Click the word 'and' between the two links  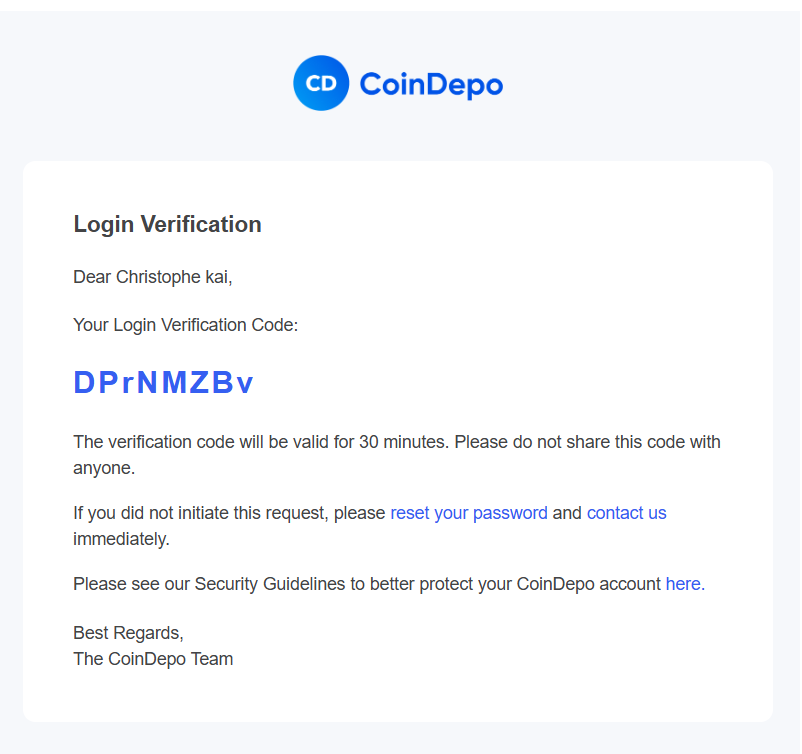[x=567, y=513]
